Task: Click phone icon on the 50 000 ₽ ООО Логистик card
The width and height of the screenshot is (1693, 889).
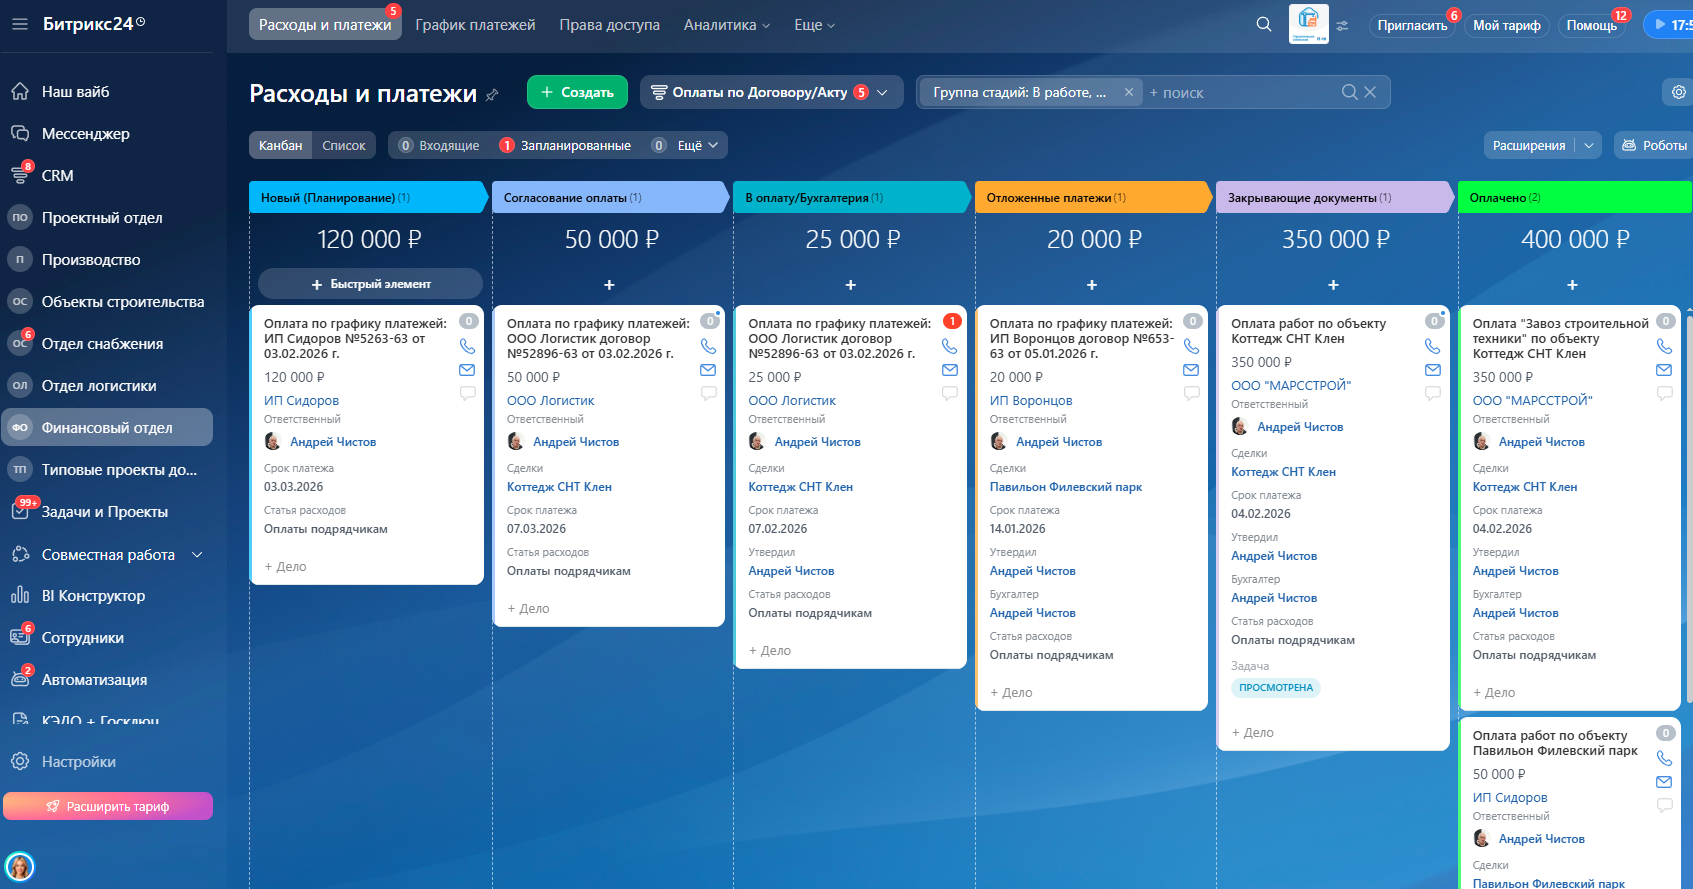Action: (708, 346)
